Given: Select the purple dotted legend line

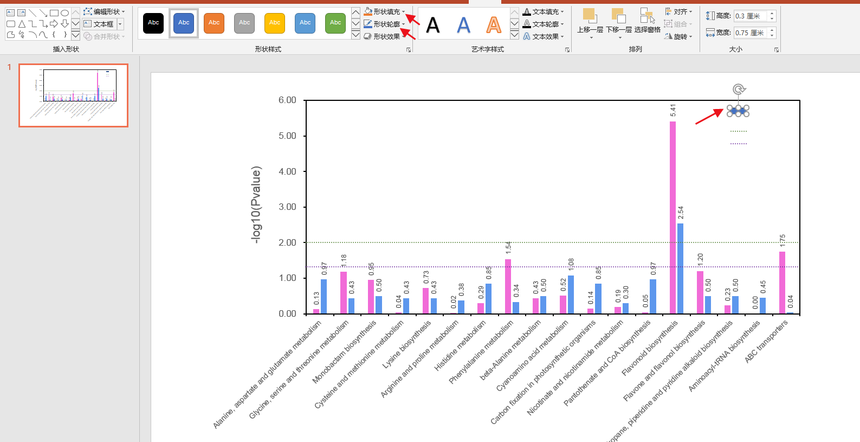Looking at the screenshot, I should point(738,144).
